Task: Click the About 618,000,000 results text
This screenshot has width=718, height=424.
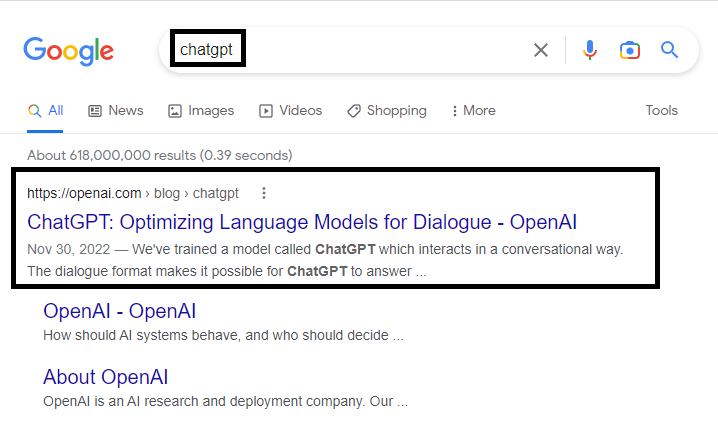Action: point(159,155)
